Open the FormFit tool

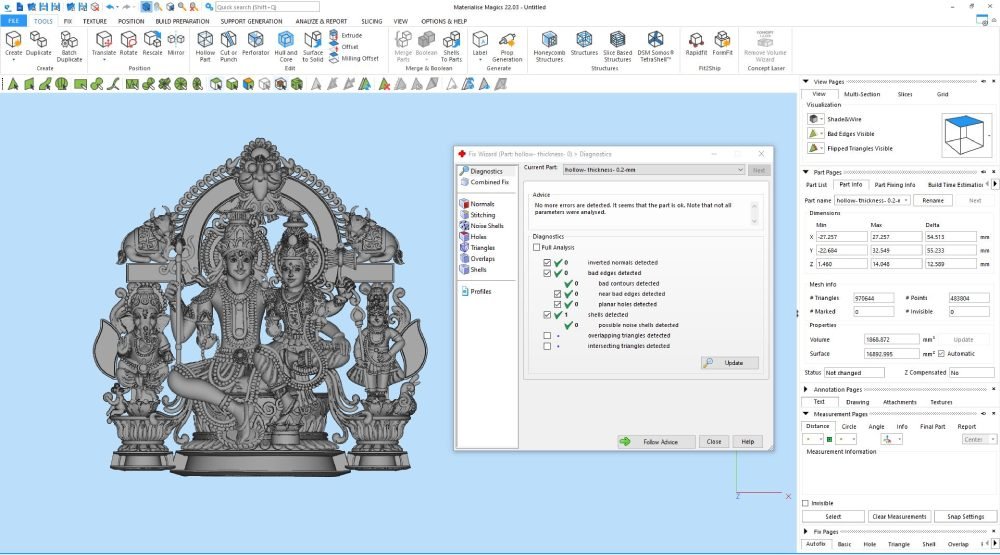click(722, 43)
